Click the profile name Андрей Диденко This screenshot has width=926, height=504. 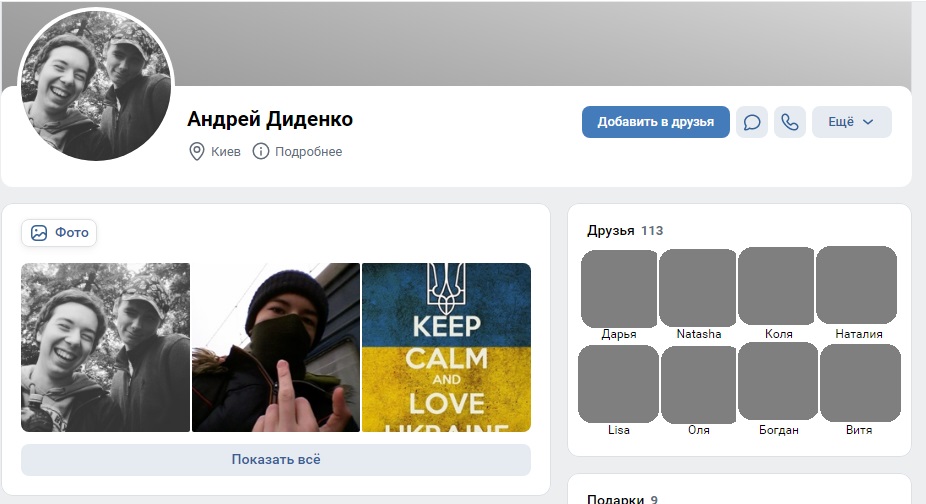coord(270,119)
